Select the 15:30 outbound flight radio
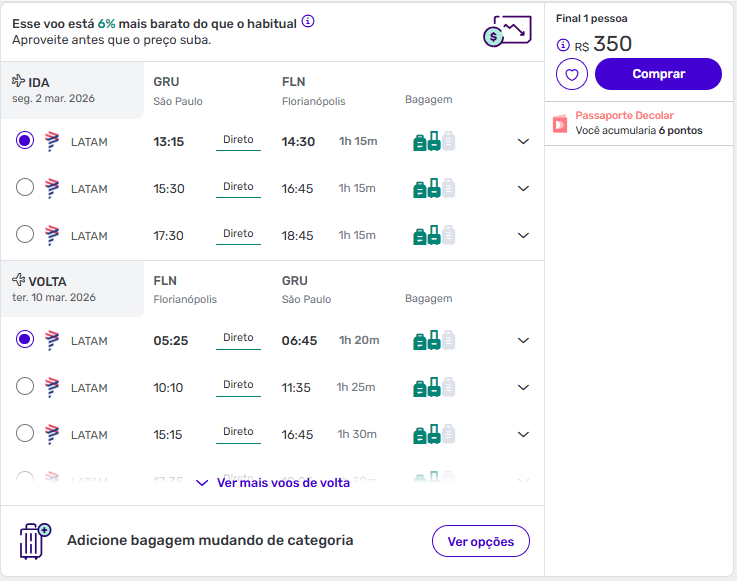 tap(25, 187)
